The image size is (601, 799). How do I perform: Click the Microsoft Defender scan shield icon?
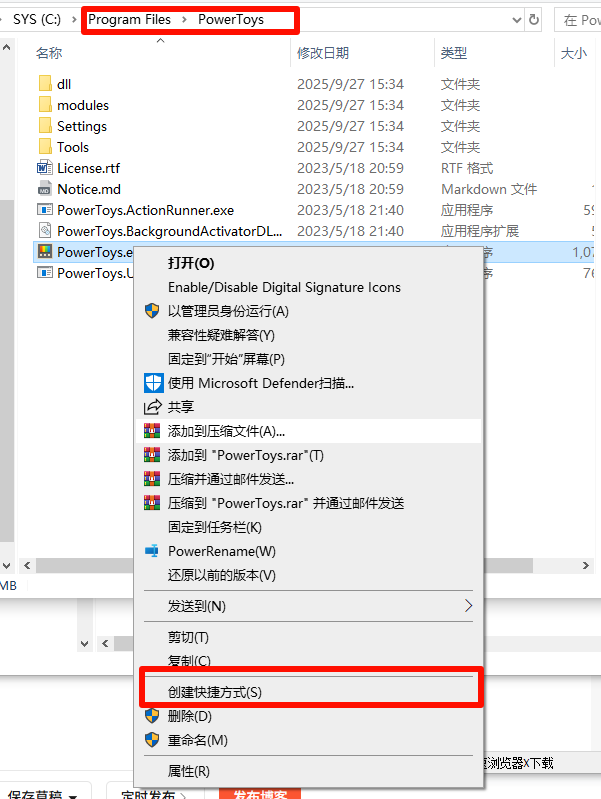(x=153, y=383)
